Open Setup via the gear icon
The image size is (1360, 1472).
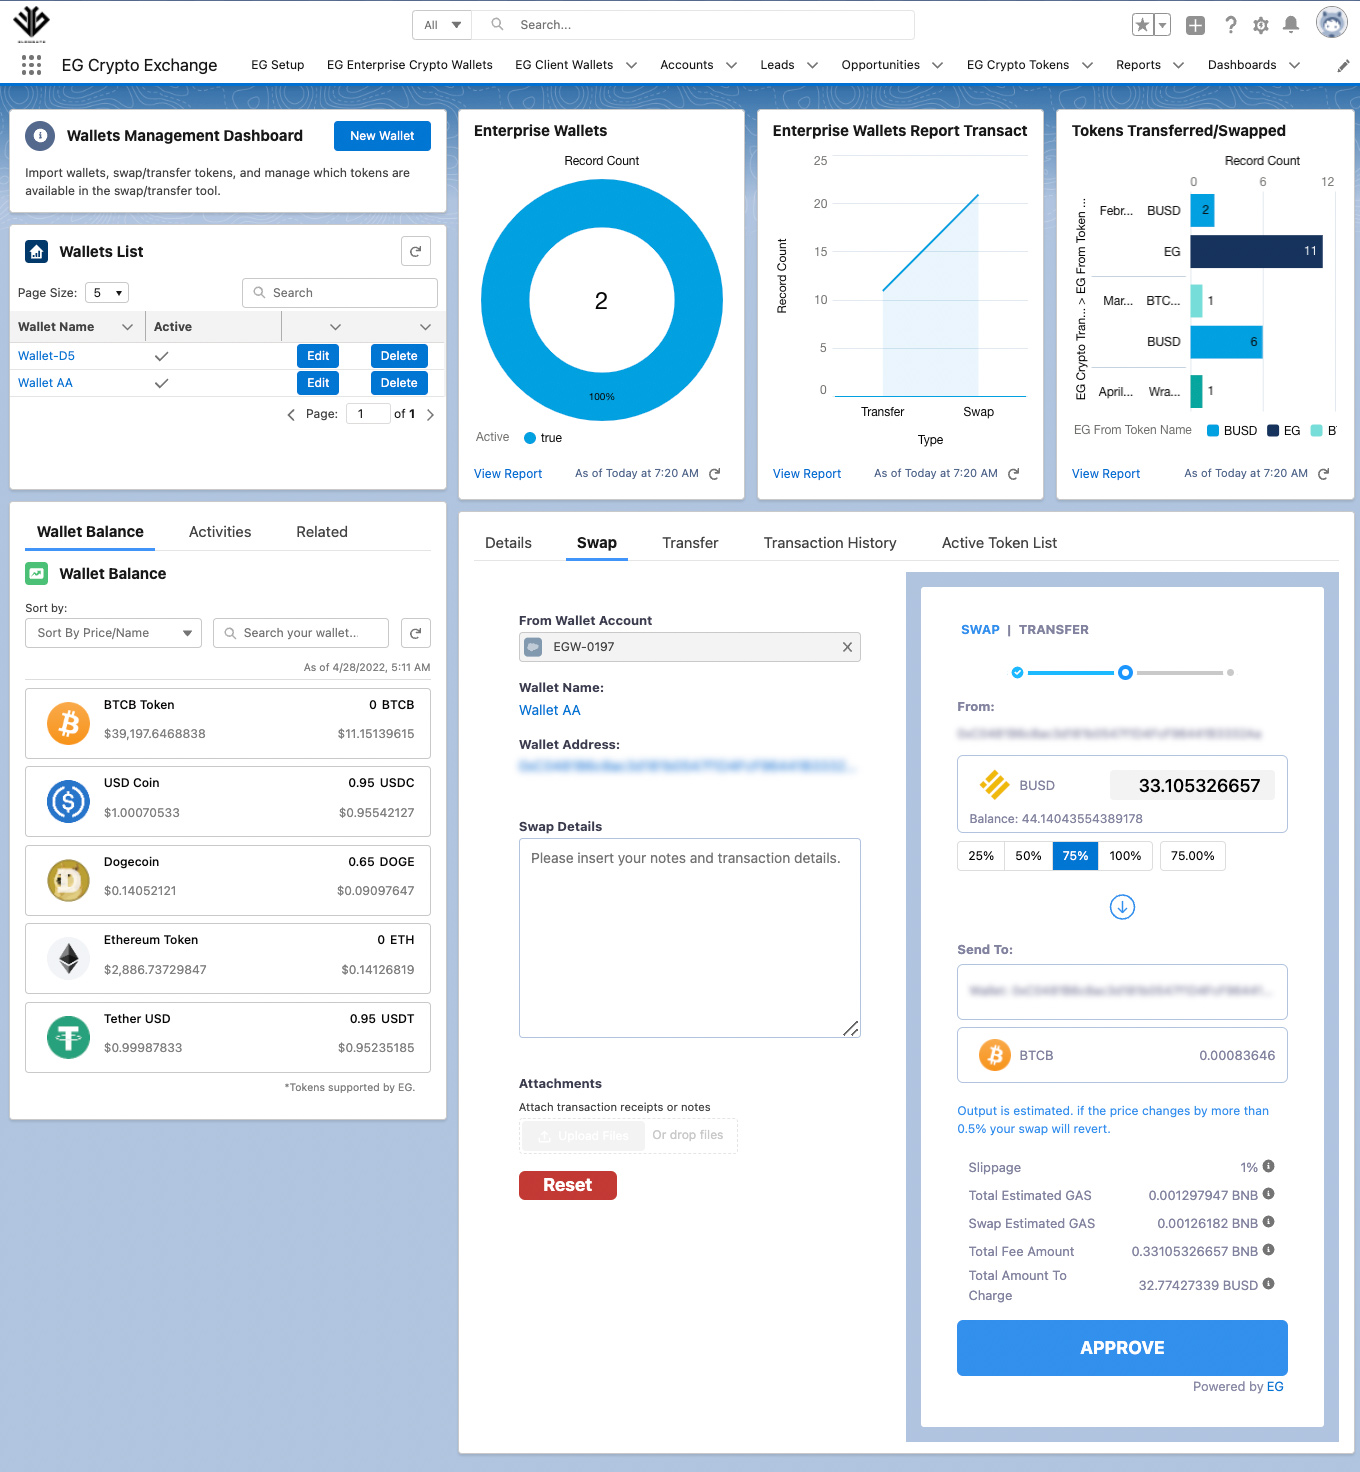1260,24
